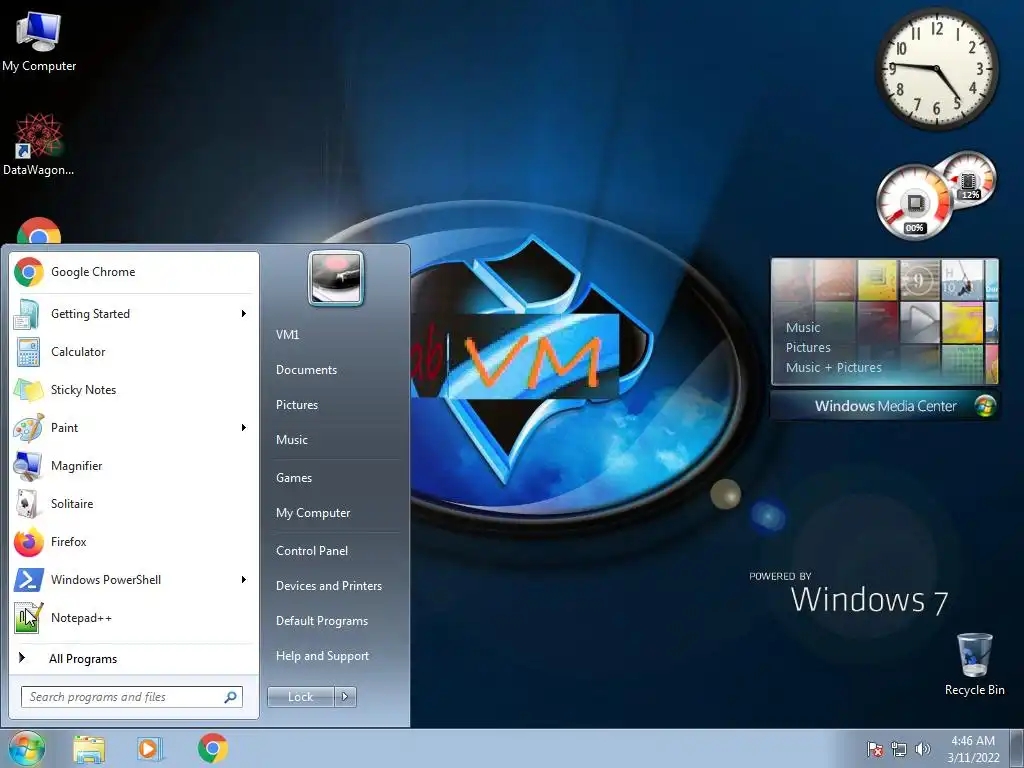The width and height of the screenshot is (1024, 768).
Task: Open Documents from Start menu
Action: click(306, 370)
